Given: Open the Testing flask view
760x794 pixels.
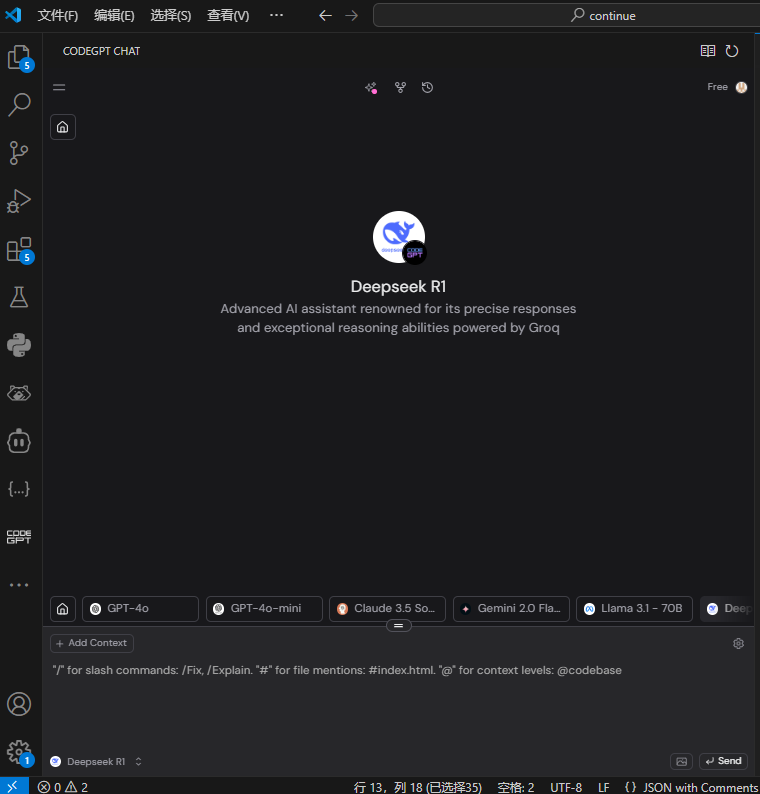Looking at the screenshot, I should (x=19, y=297).
